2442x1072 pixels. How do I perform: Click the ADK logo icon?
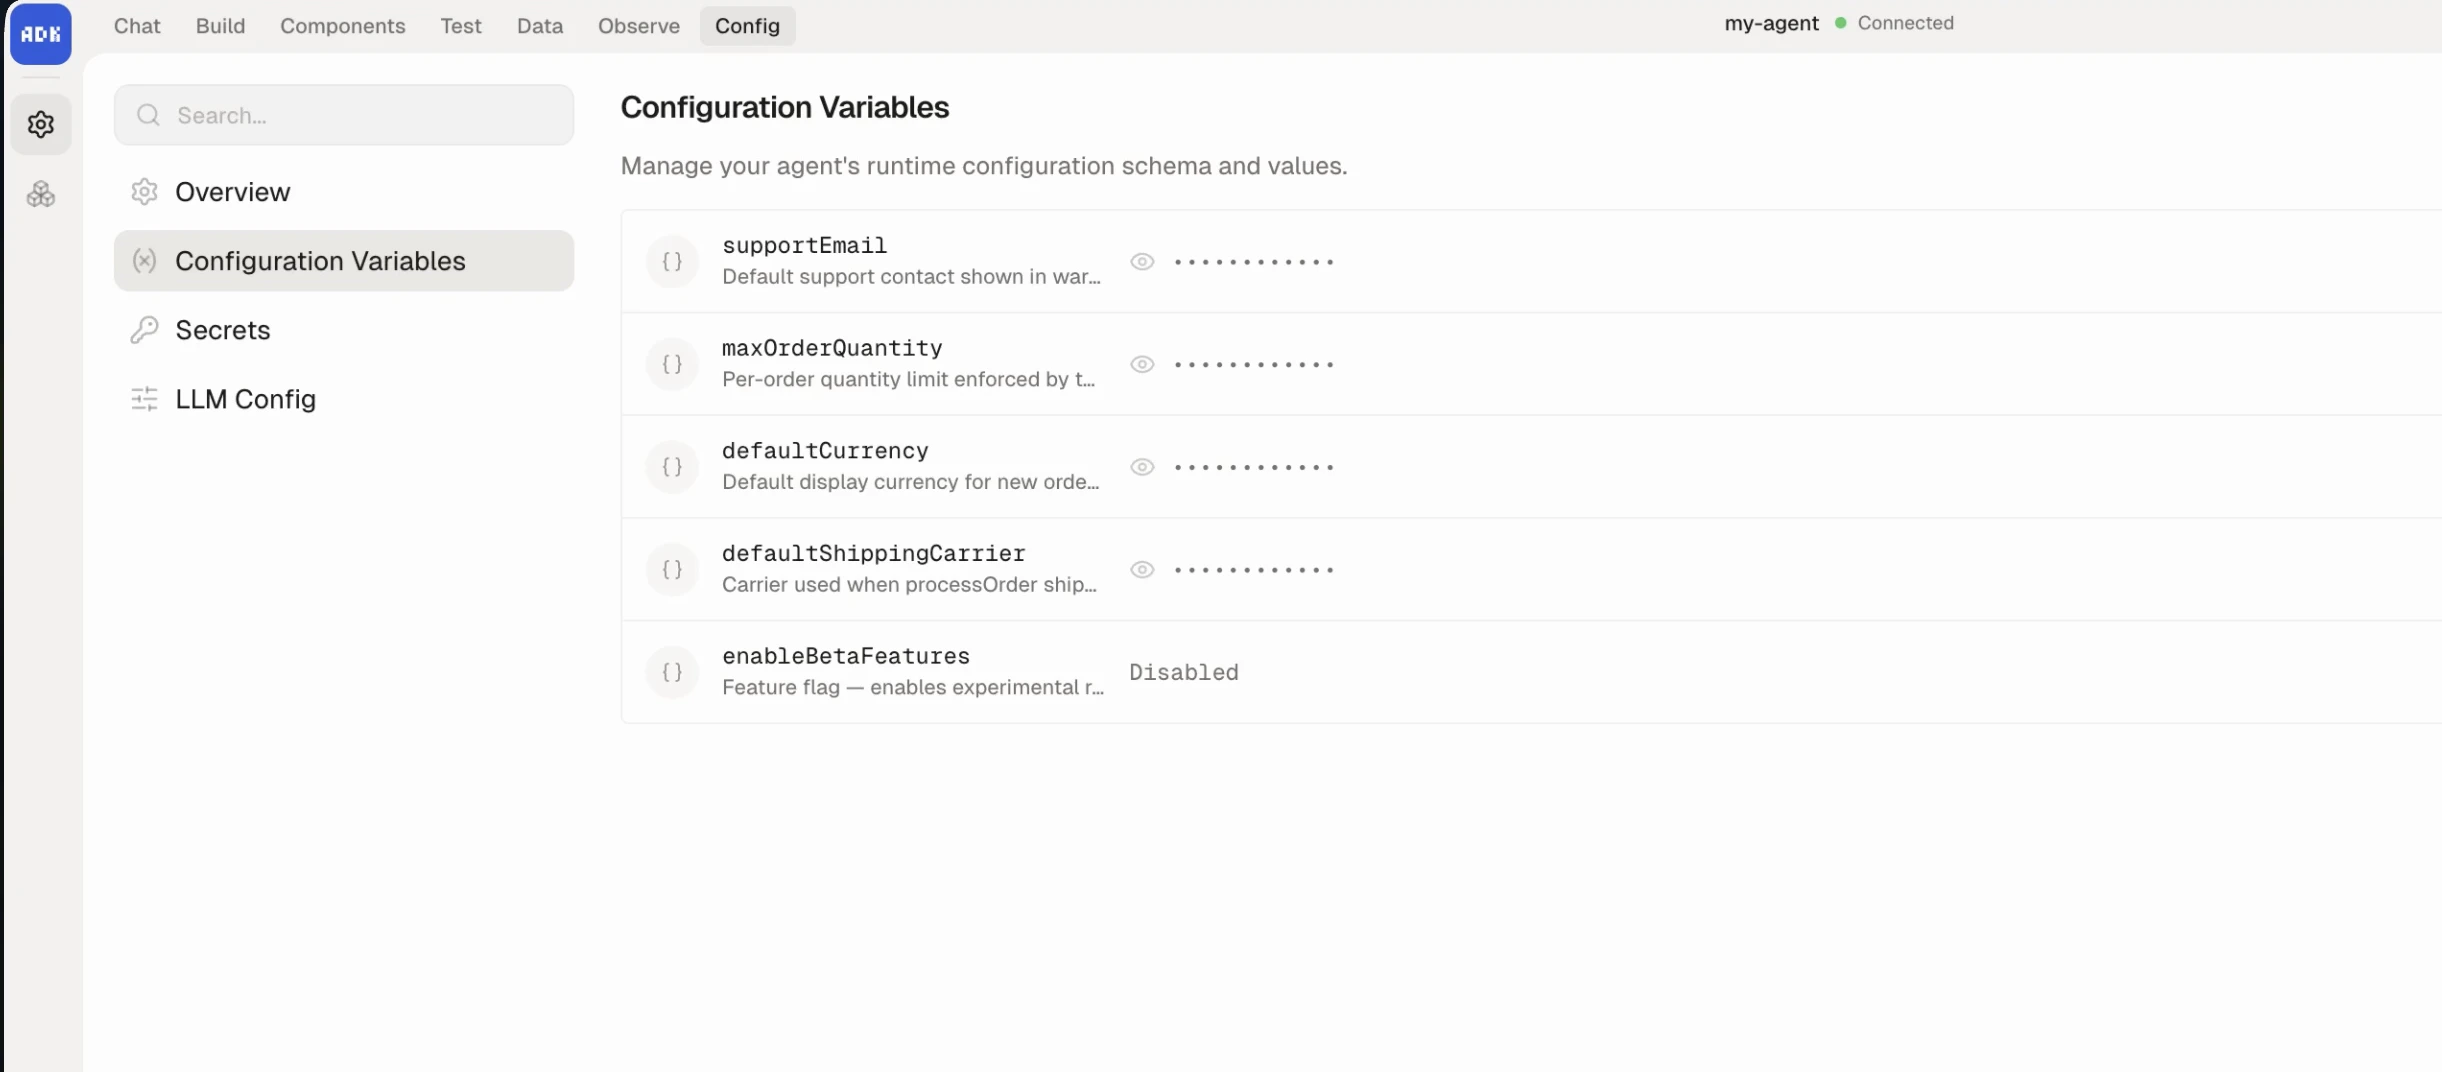40,33
